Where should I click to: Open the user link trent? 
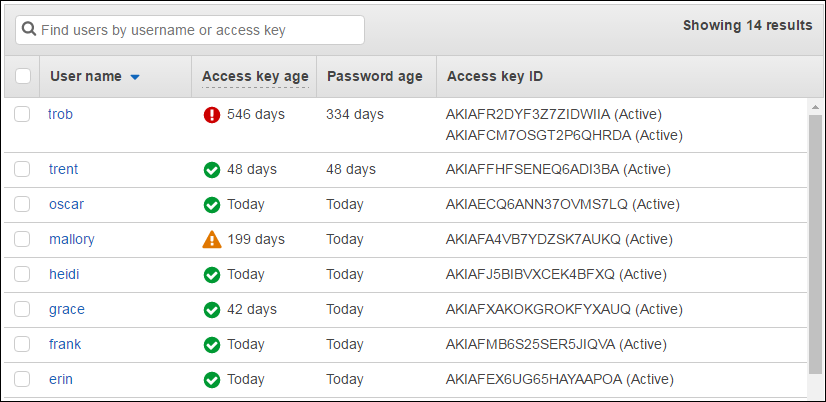63,170
